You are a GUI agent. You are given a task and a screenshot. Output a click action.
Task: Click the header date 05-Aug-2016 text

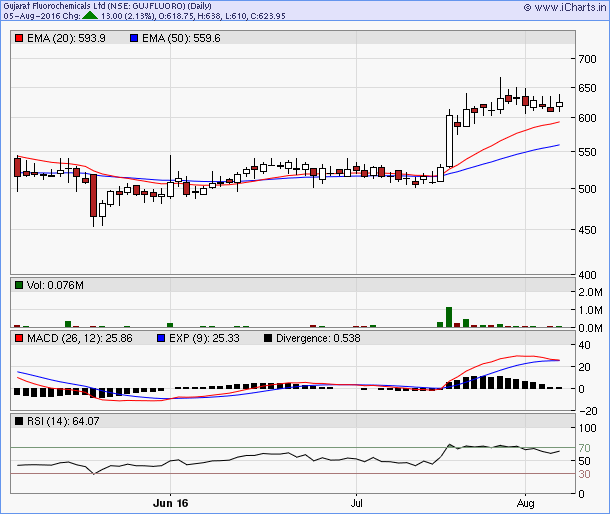pos(30,16)
